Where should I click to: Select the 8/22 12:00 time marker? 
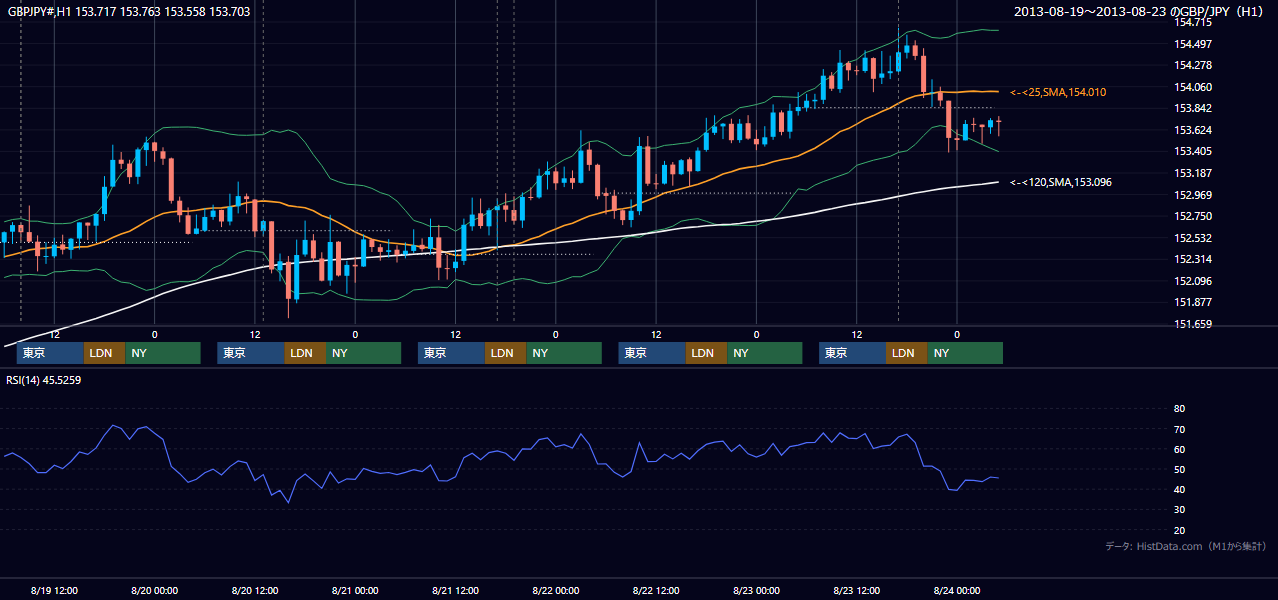pos(656,590)
